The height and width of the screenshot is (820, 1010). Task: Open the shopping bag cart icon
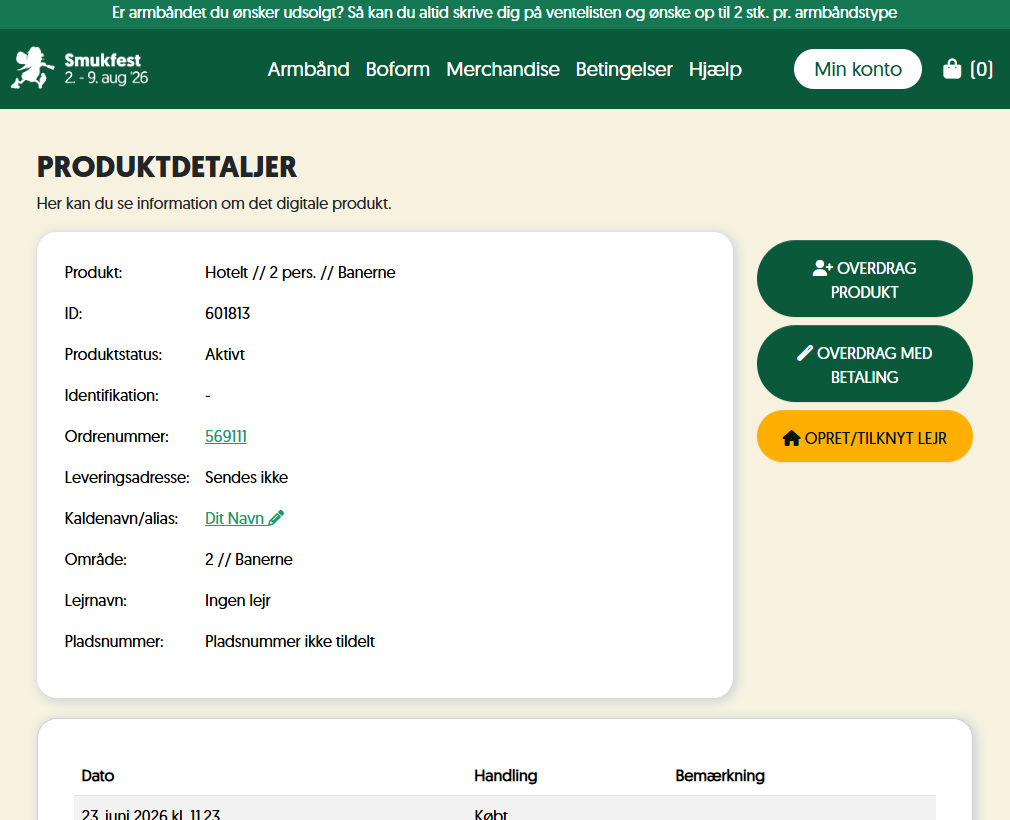coord(951,68)
